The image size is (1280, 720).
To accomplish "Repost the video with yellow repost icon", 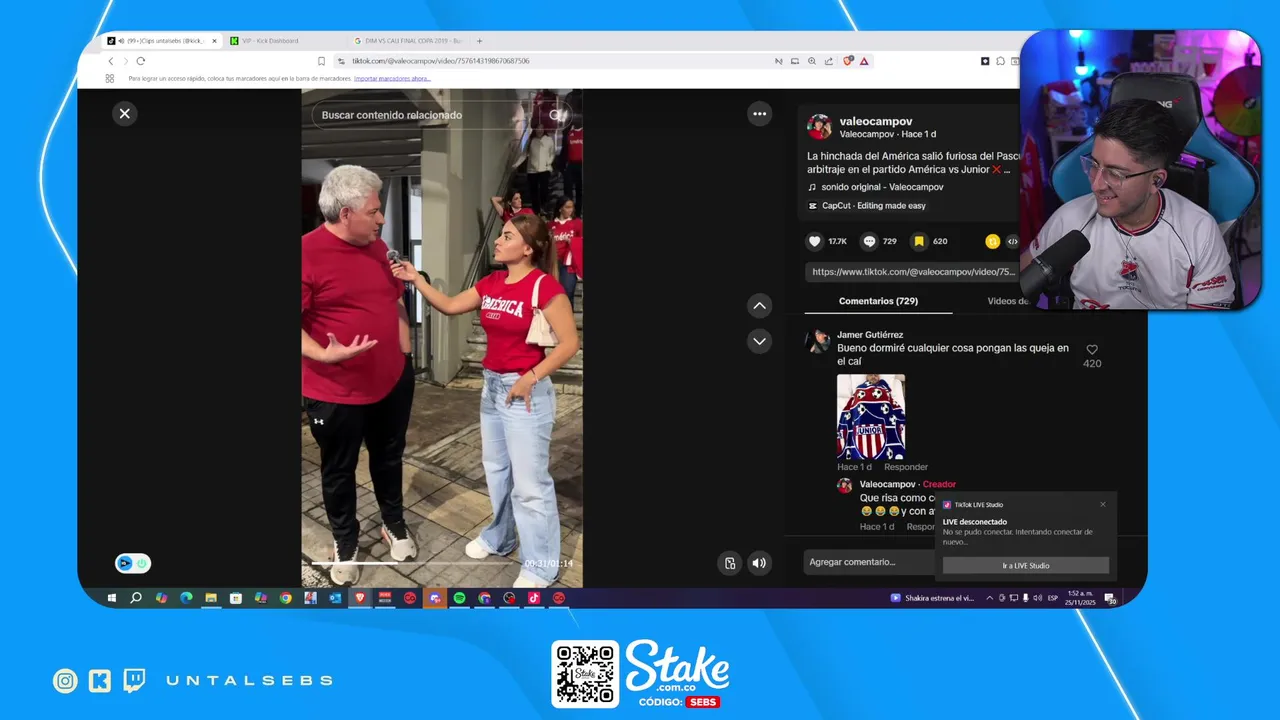I will [993, 241].
